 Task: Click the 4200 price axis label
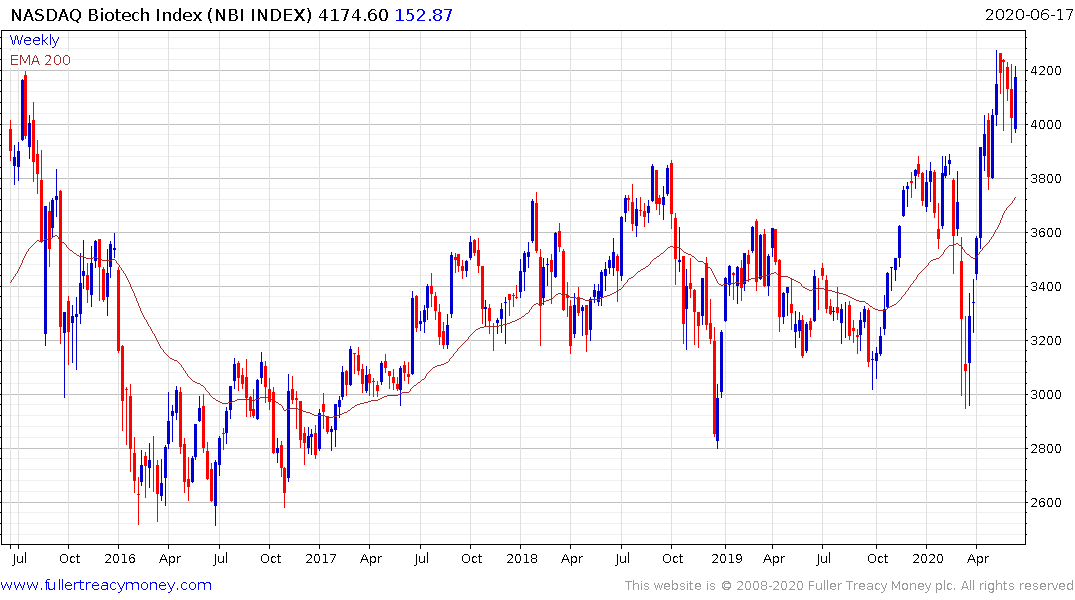(1046, 71)
